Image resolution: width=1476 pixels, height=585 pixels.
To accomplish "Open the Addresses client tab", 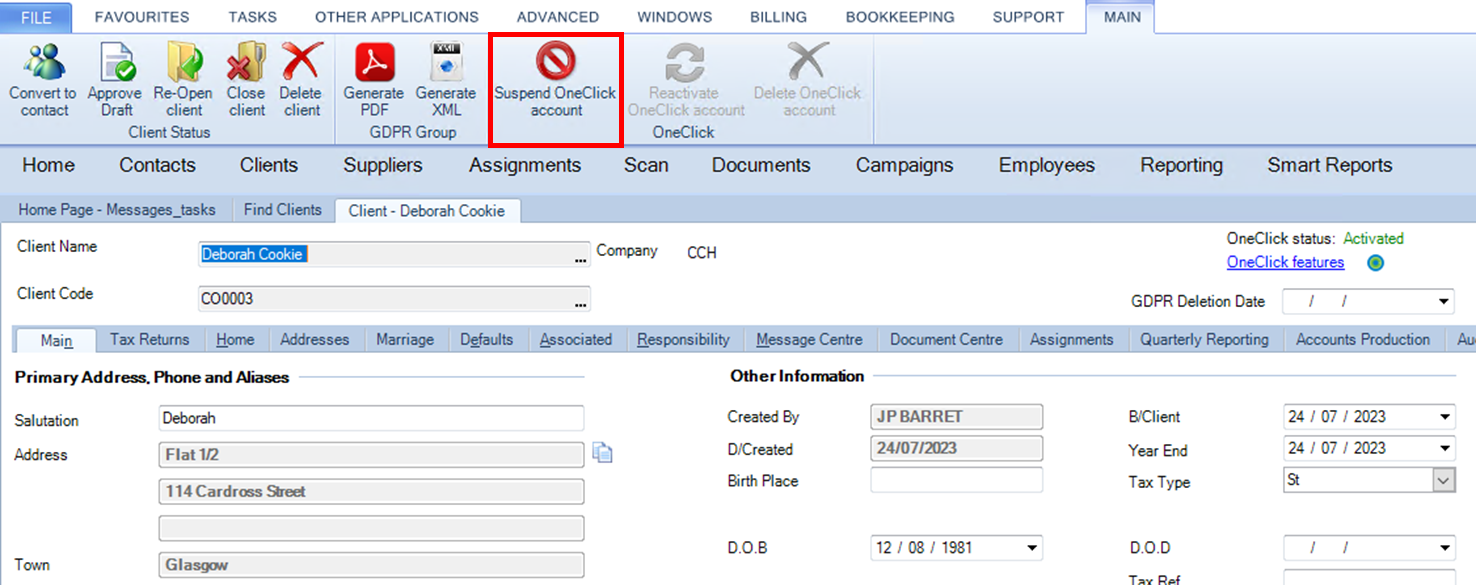I will click(x=314, y=340).
